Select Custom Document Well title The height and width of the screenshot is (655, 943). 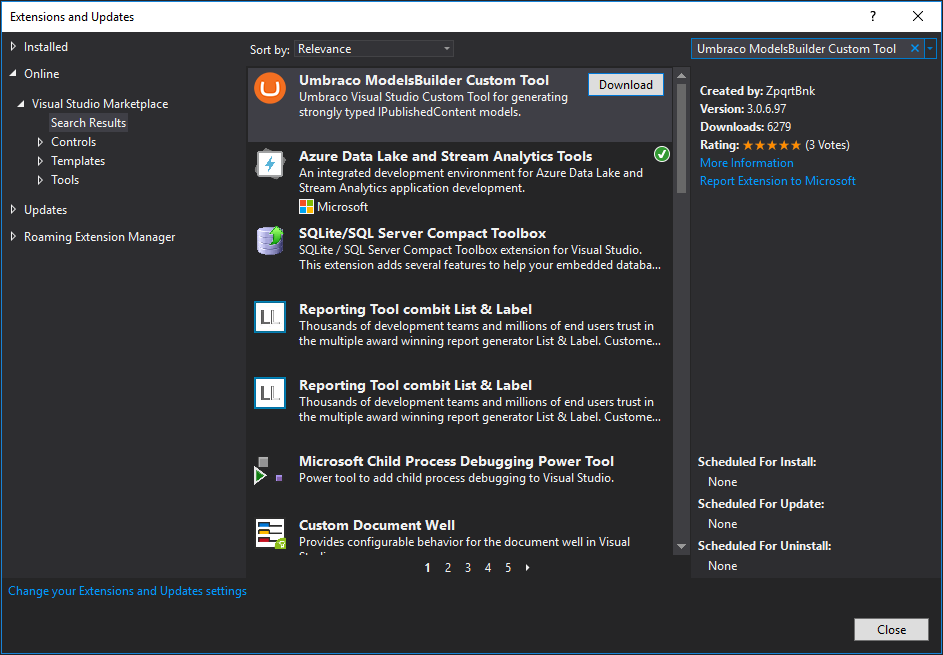click(x=376, y=525)
